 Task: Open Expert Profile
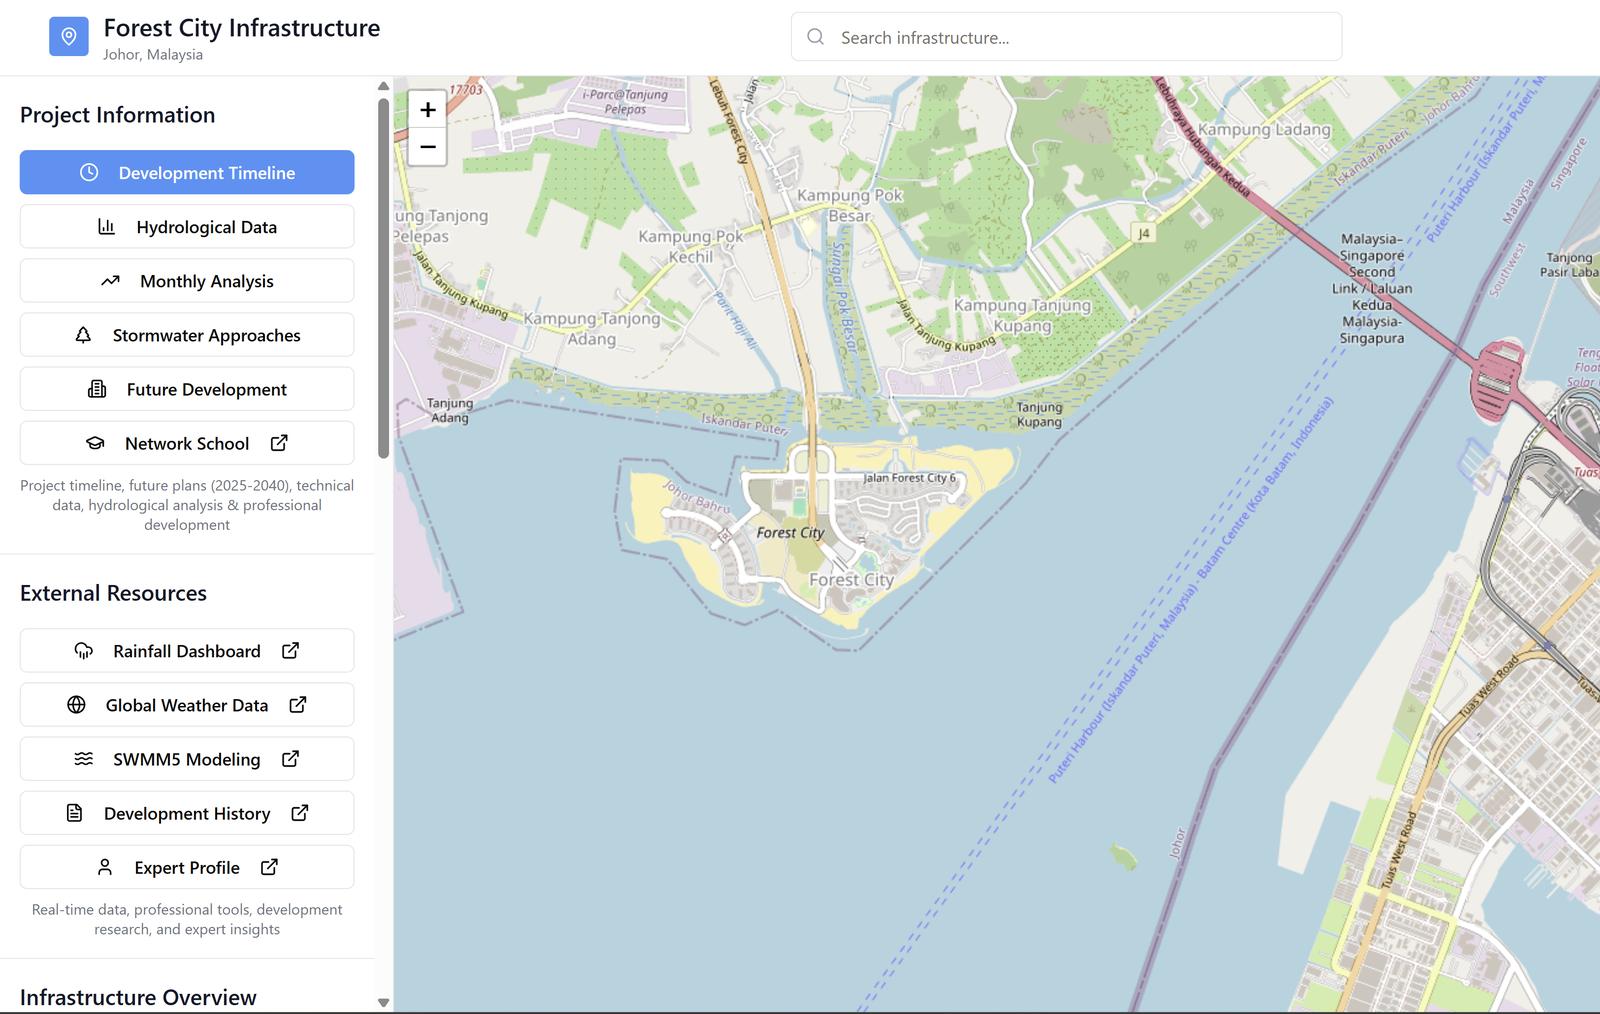(187, 867)
